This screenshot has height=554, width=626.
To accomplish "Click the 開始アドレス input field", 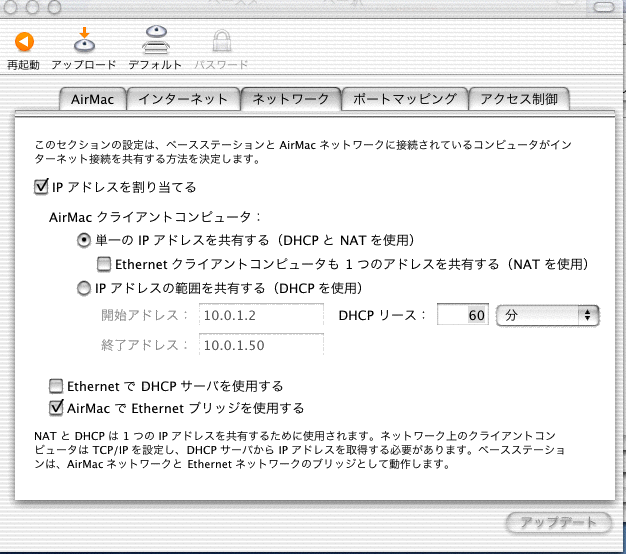I will point(260,316).
